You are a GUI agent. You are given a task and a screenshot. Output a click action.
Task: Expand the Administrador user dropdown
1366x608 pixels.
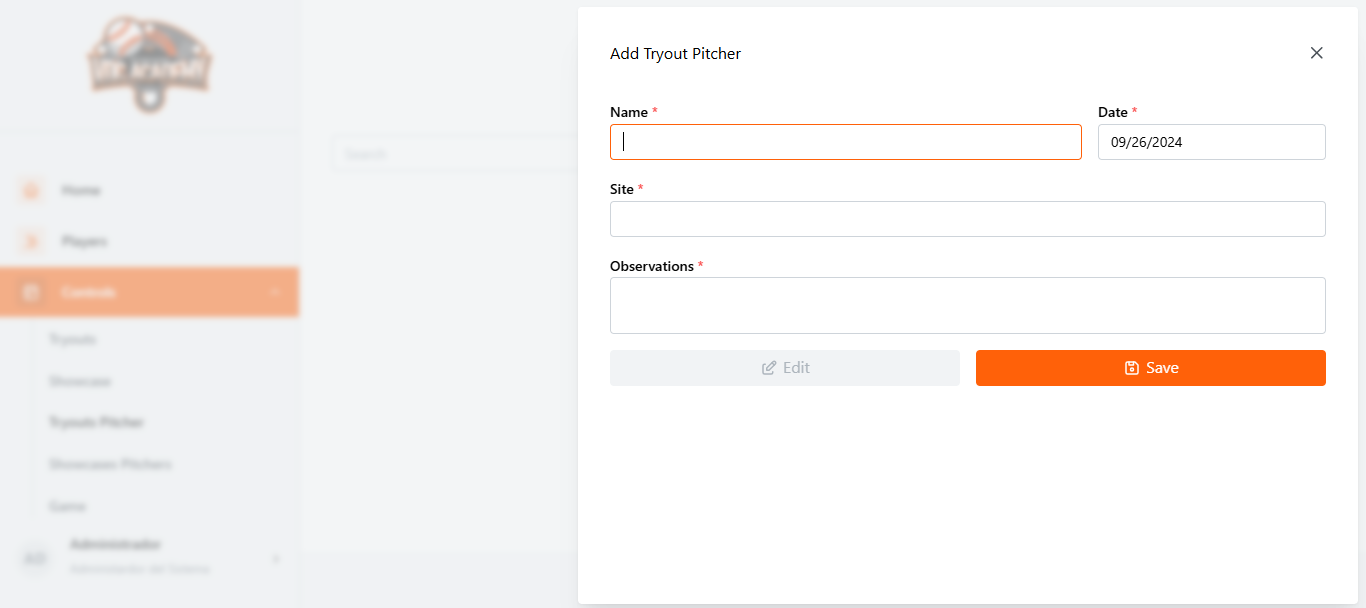(276, 558)
